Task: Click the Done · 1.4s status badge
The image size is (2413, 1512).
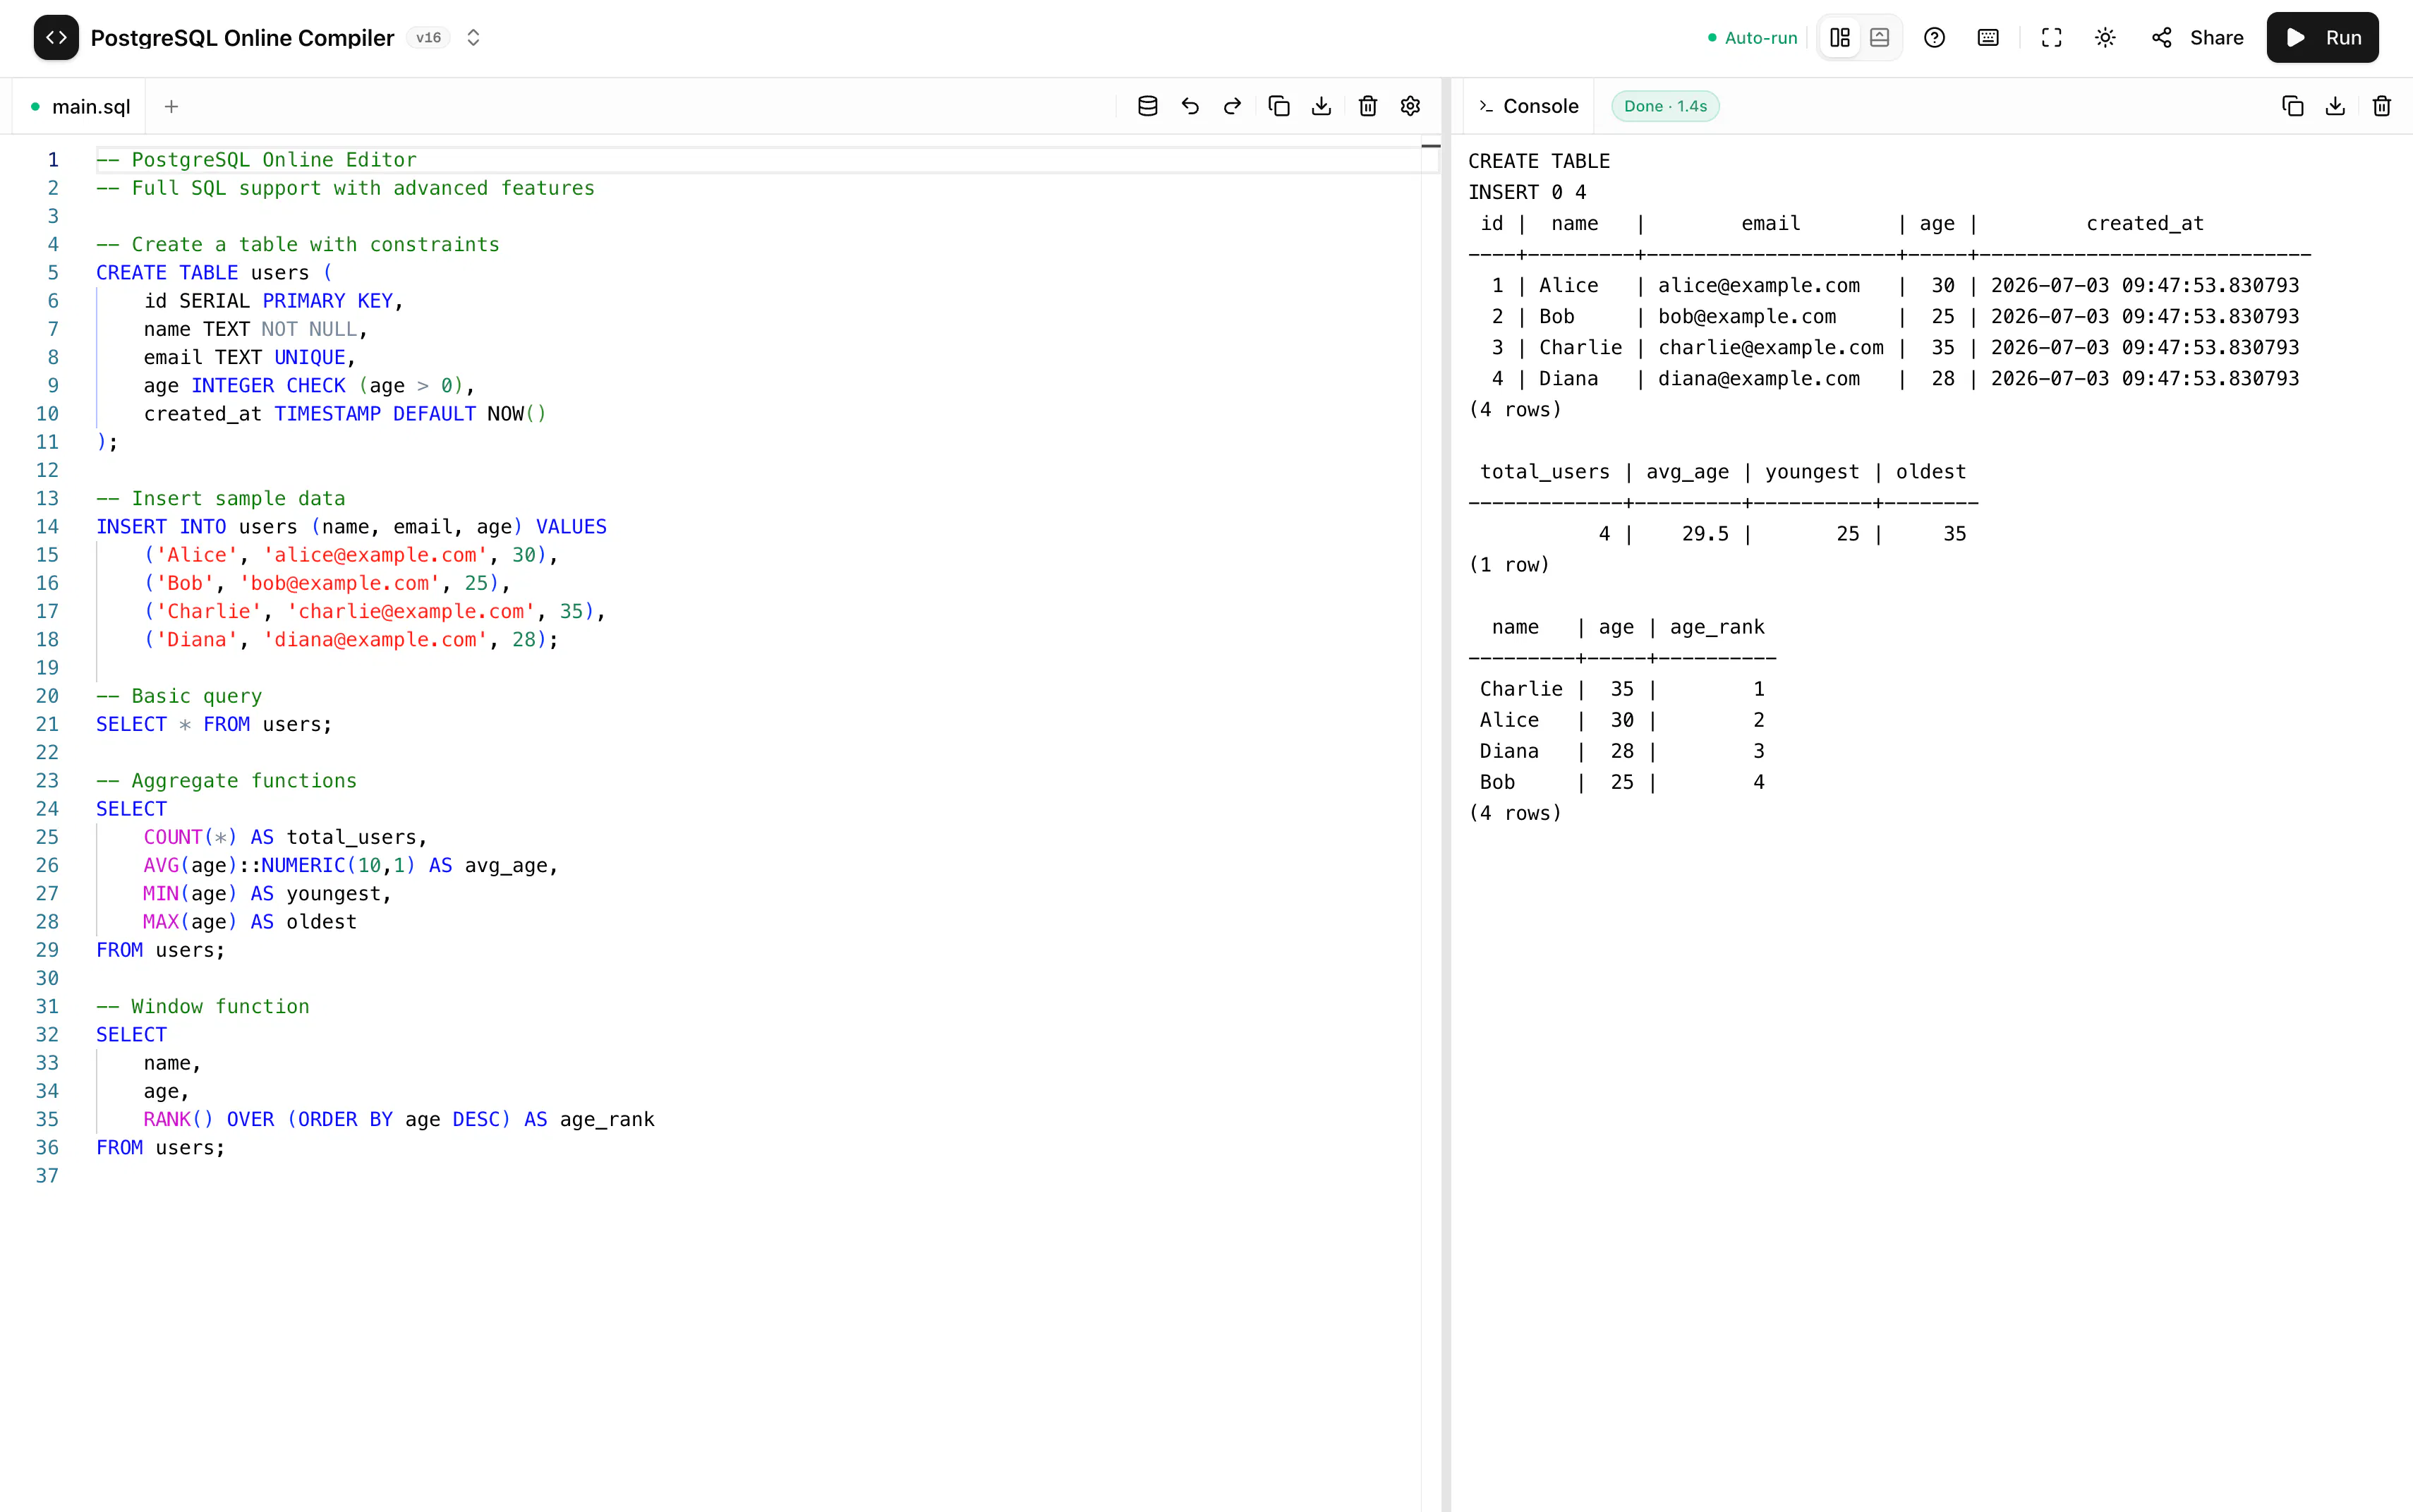Action: coord(1666,106)
